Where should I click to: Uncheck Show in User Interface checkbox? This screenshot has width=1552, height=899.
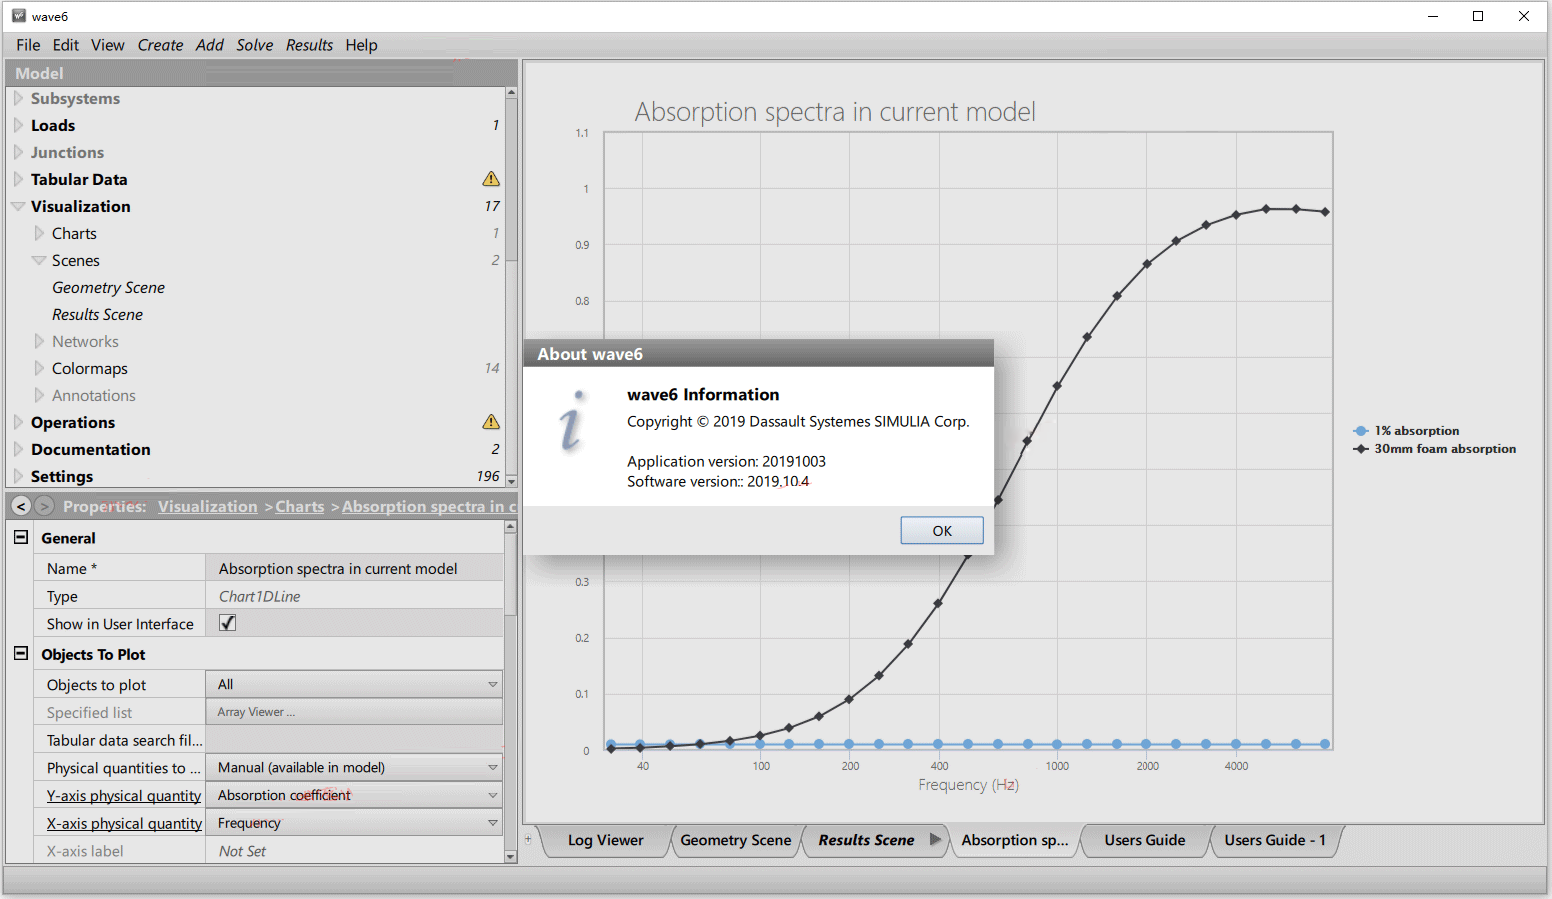[228, 623]
